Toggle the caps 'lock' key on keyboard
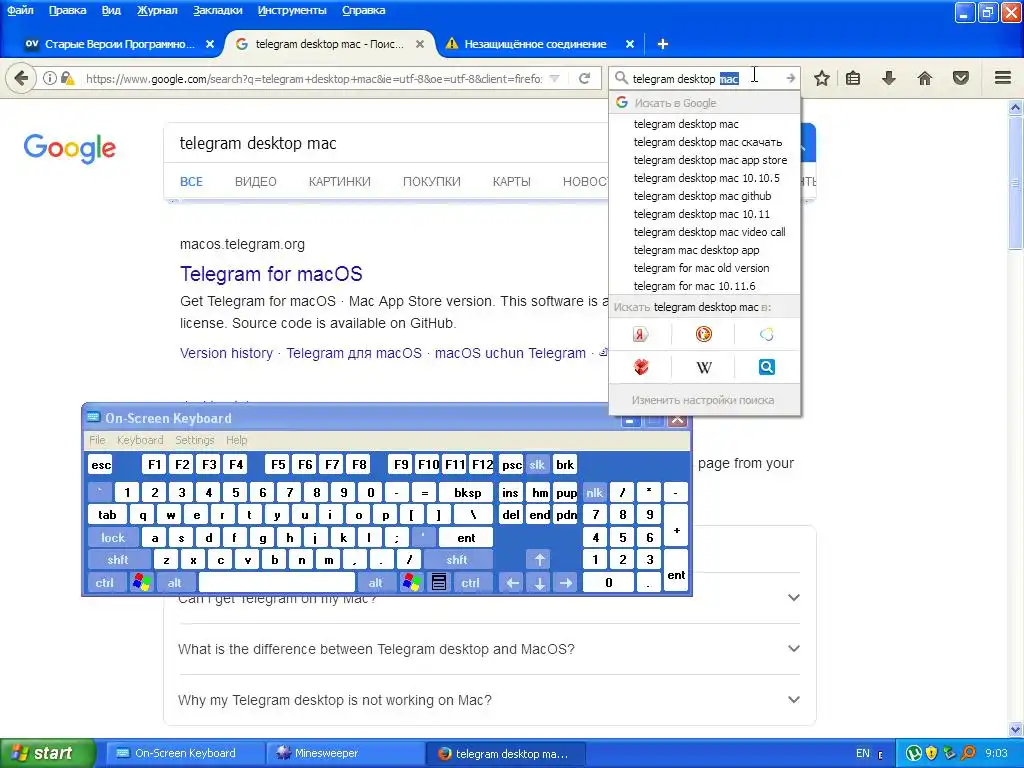 pyautogui.click(x=112, y=537)
